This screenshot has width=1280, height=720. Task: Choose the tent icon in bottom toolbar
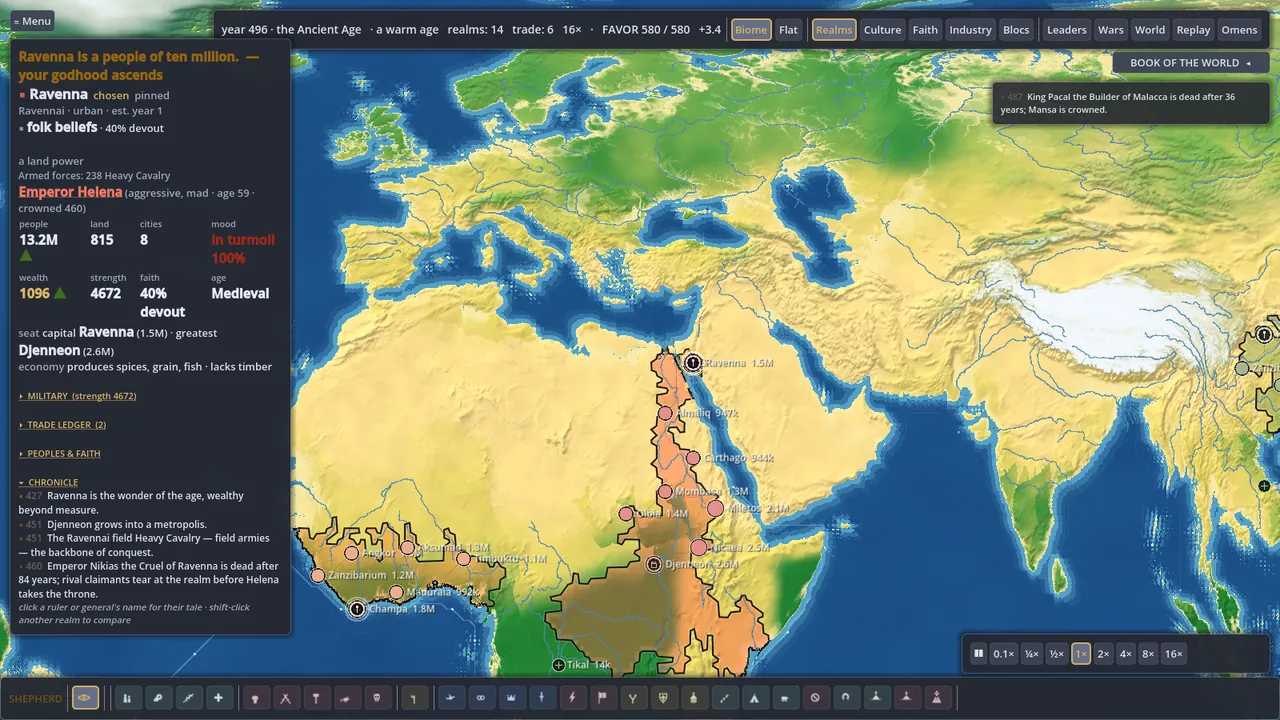click(754, 698)
